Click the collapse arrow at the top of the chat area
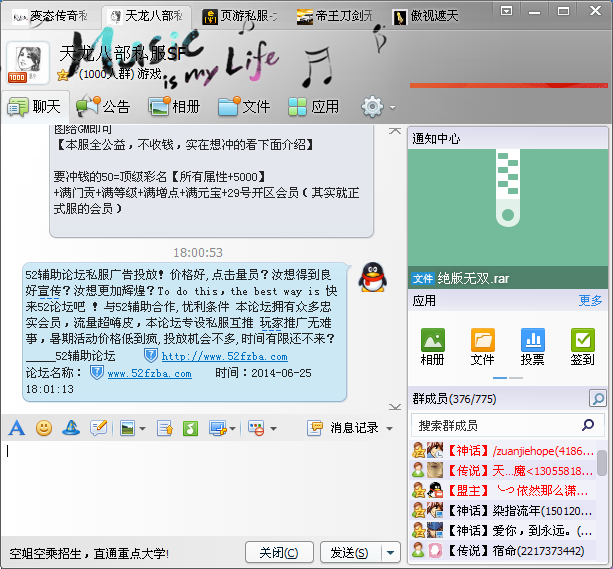This screenshot has width=613, height=569. (x=395, y=131)
